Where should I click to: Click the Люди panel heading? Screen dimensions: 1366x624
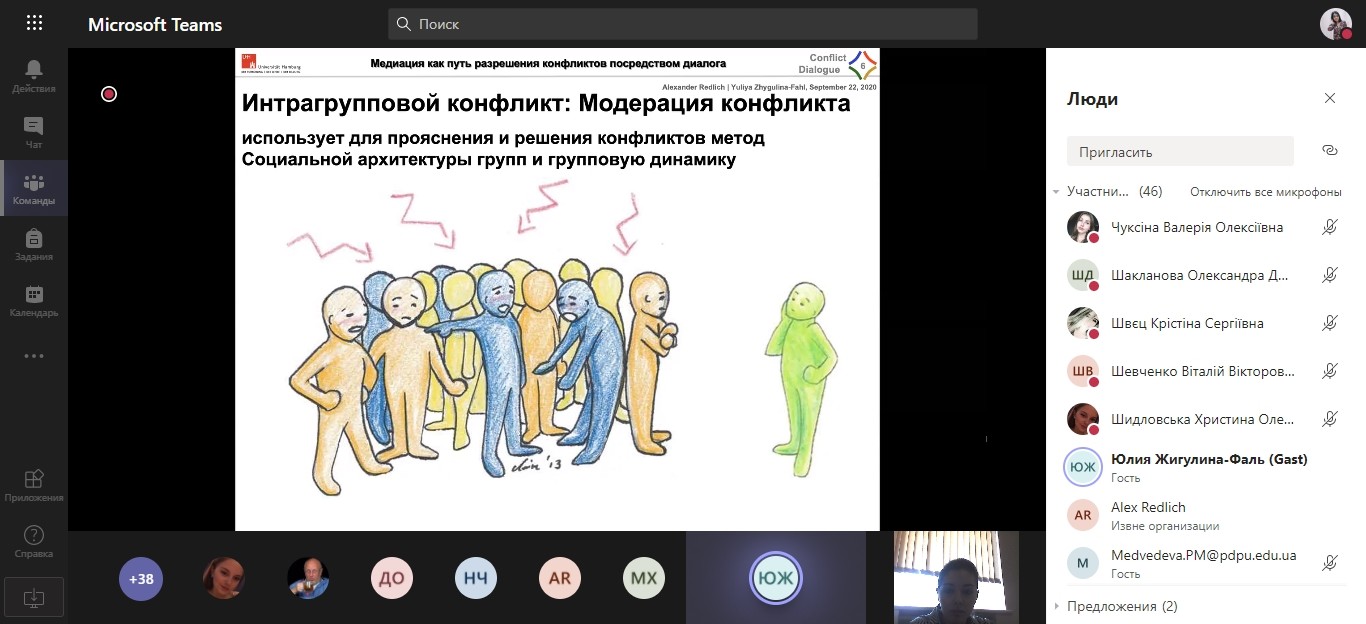(1092, 99)
